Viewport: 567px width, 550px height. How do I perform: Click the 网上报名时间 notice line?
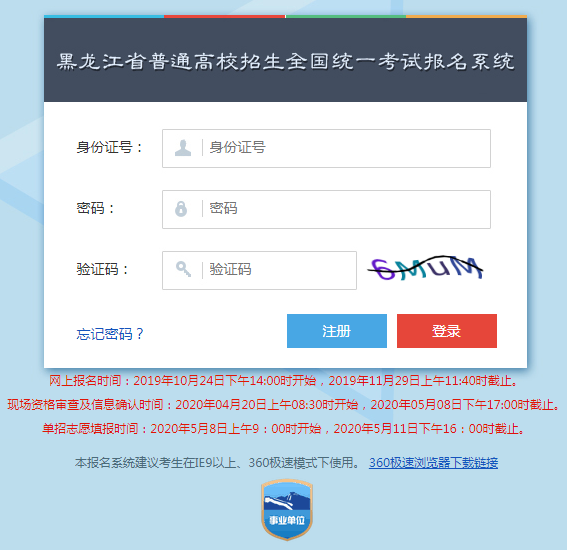pyautogui.click(x=284, y=381)
